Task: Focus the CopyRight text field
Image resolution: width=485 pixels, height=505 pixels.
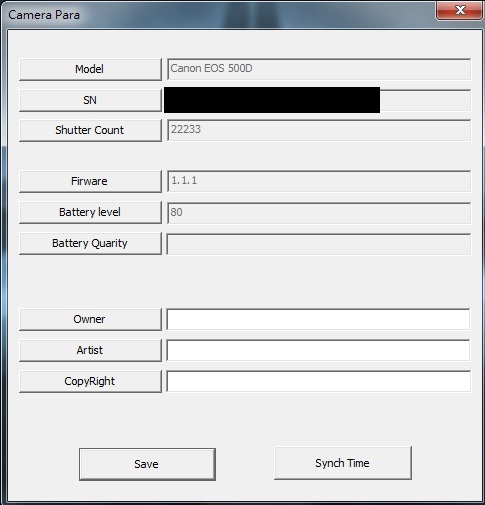Action: (x=319, y=381)
